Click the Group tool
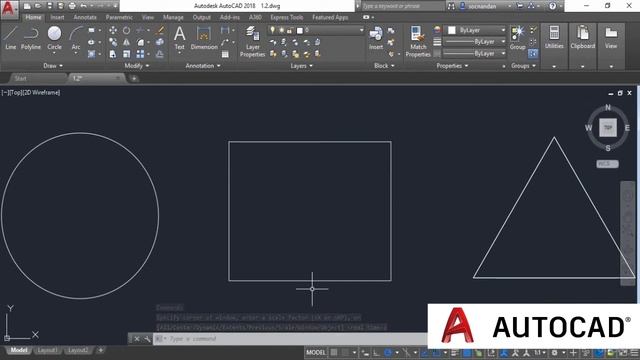 518,38
